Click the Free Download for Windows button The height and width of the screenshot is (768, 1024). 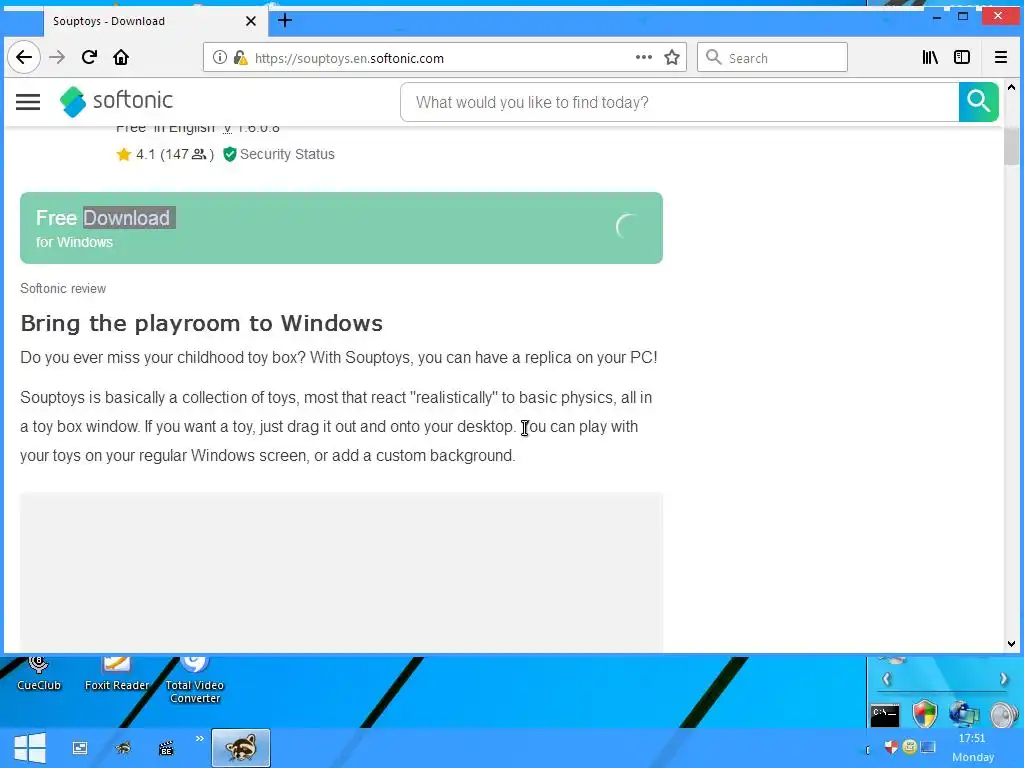(342, 228)
